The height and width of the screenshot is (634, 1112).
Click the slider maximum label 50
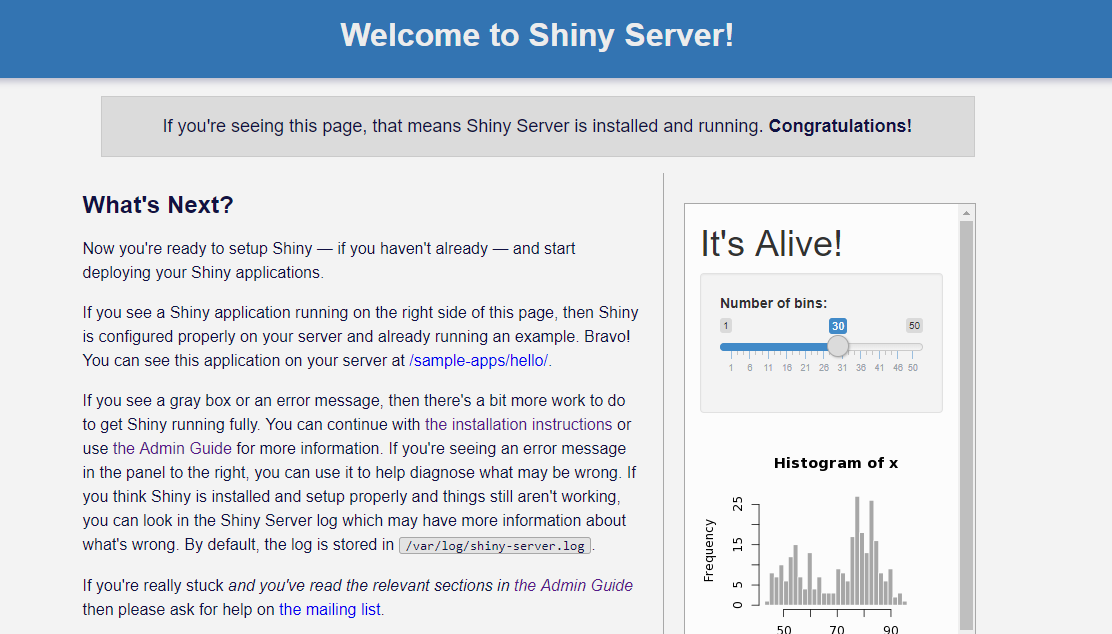[x=914, y=326]
